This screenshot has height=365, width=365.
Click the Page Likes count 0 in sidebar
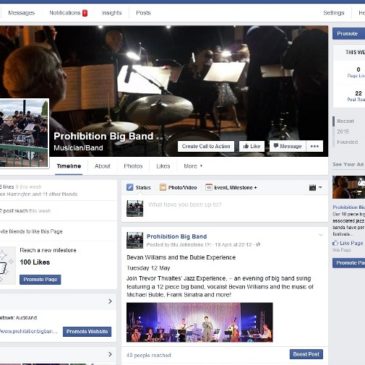point(358,70)
